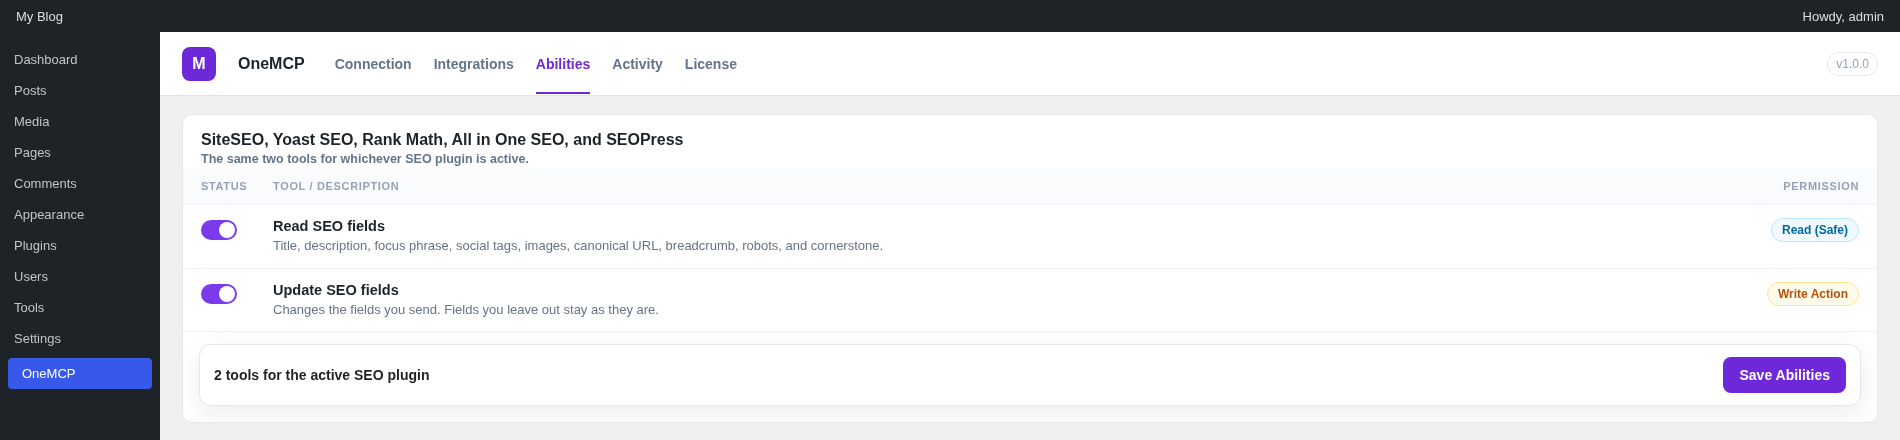Open the Connection tab
This screenshot has height=440, width=1900.
pyautogui.click(x=373, y=64)
